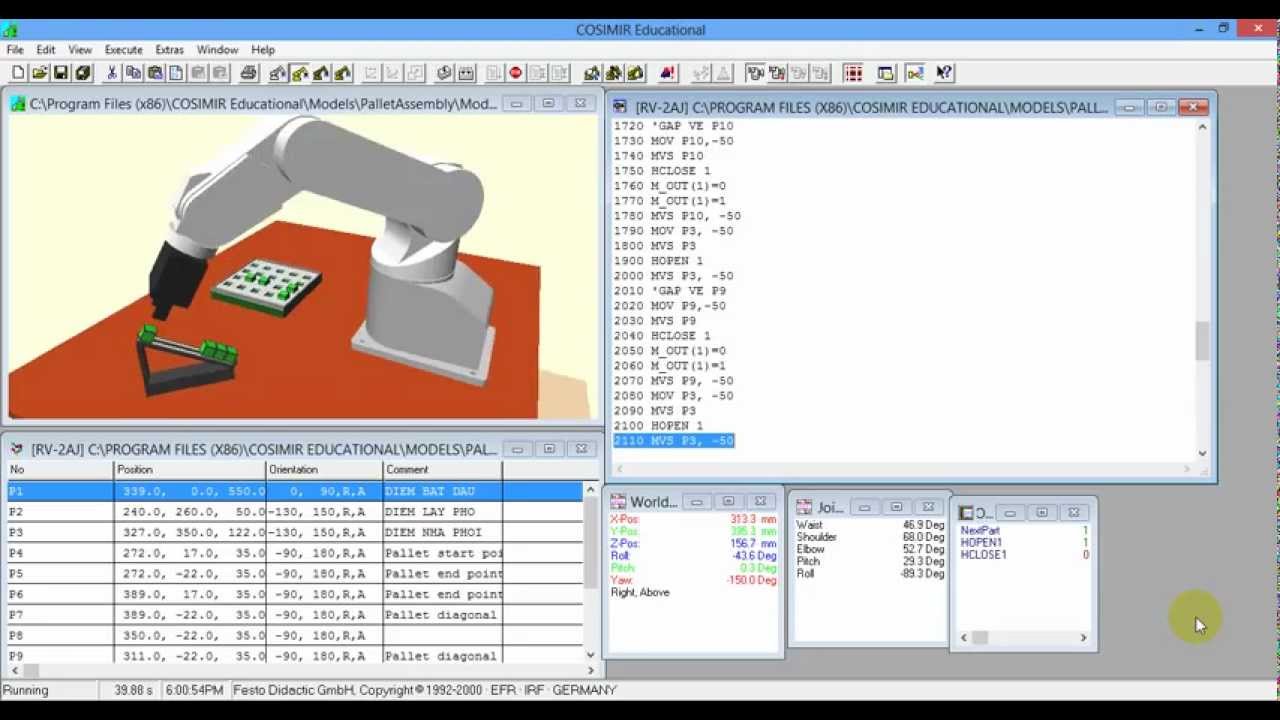Click the position list scroll-down arrow

tap(590, 654)
